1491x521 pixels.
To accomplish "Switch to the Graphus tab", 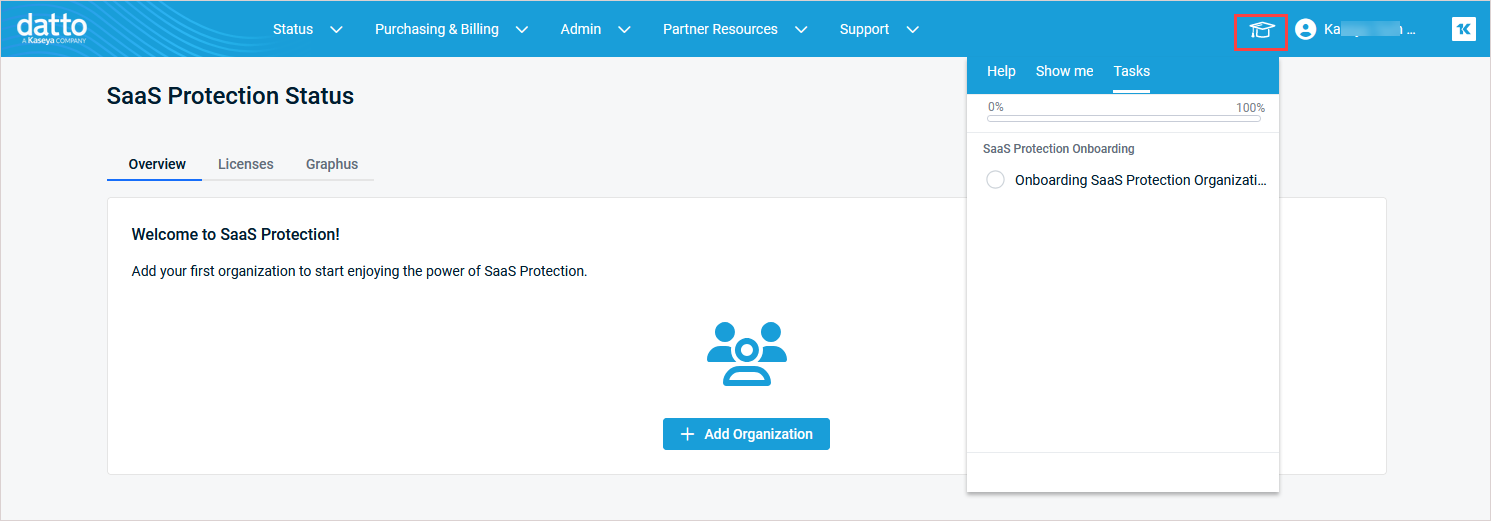I will pos(332,164).
